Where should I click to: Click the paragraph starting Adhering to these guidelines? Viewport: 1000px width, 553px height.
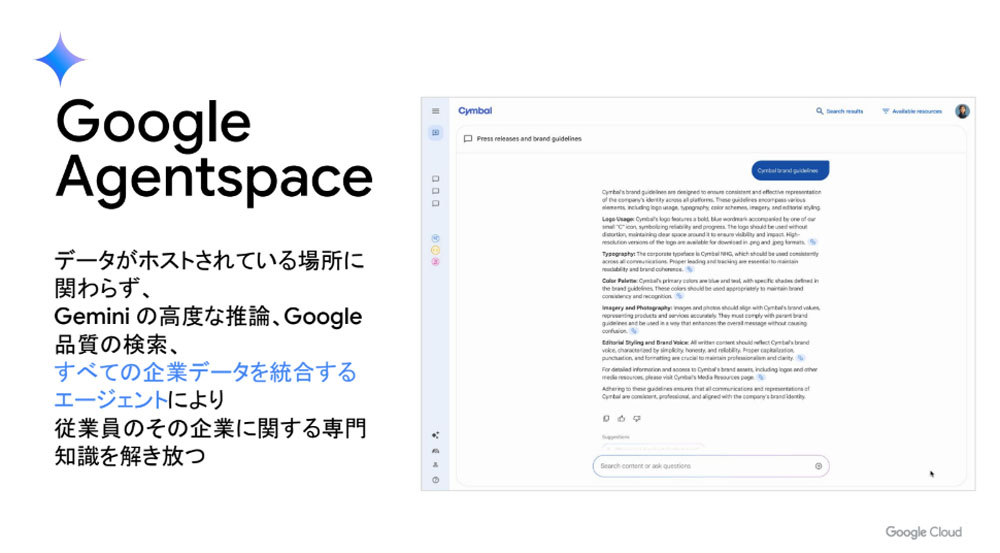706,392
